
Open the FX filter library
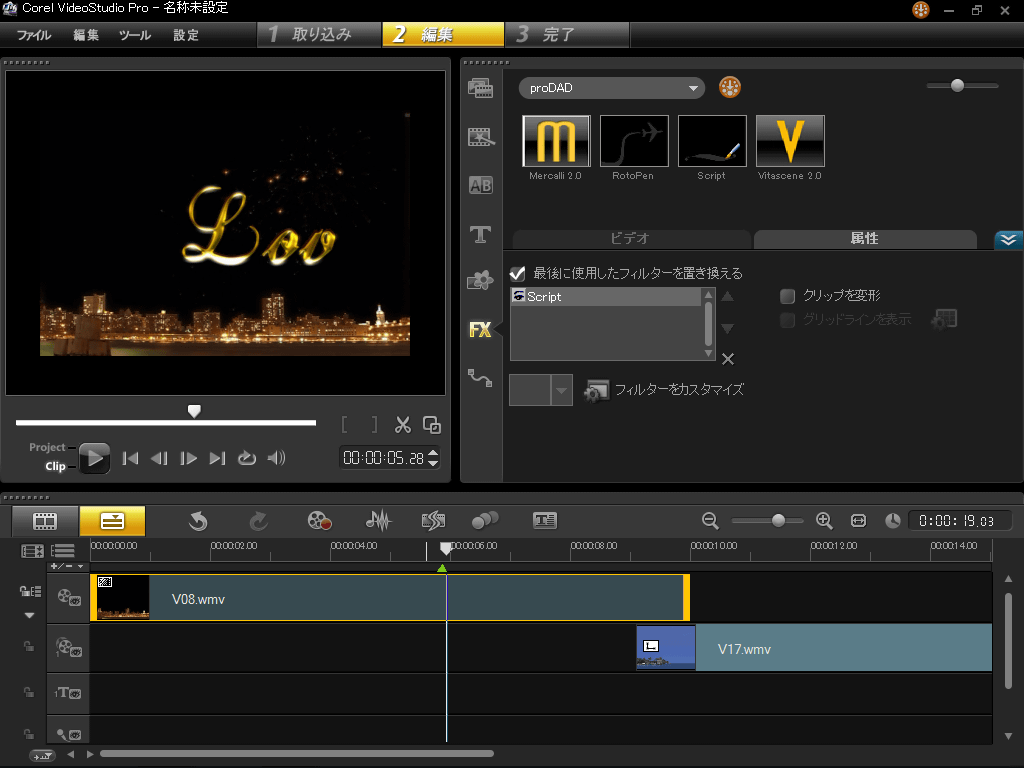(480, 330)
